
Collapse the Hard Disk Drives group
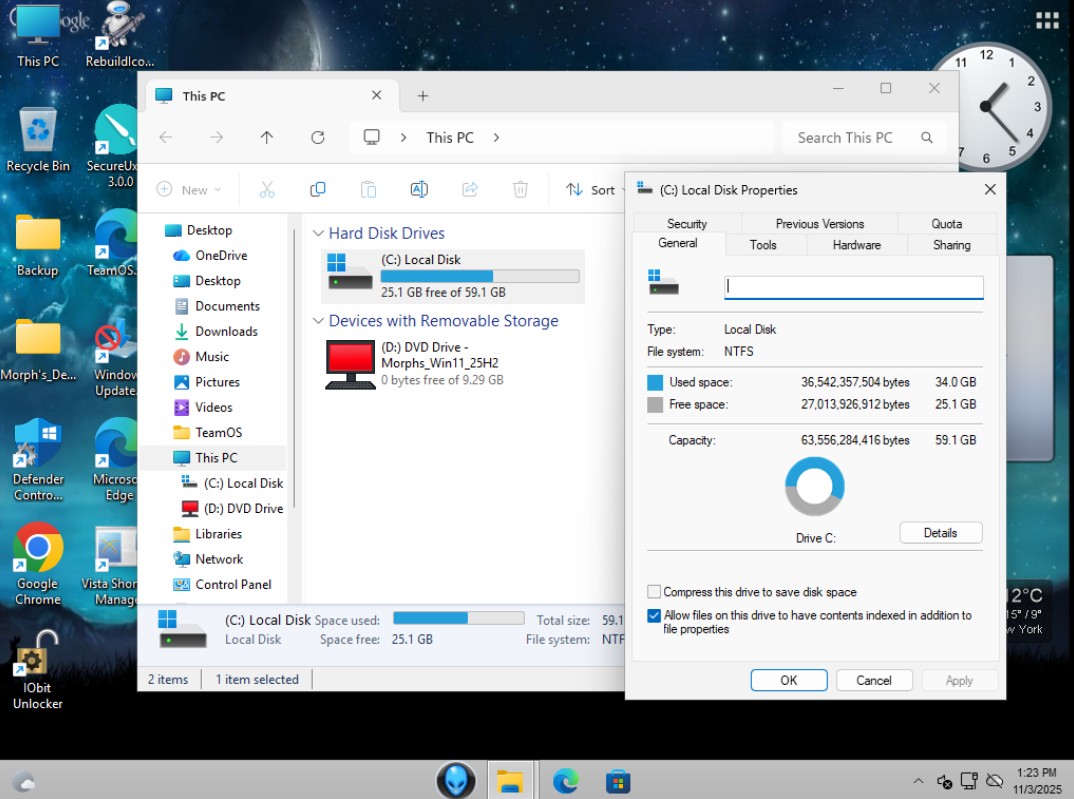[x=318, y=233]
